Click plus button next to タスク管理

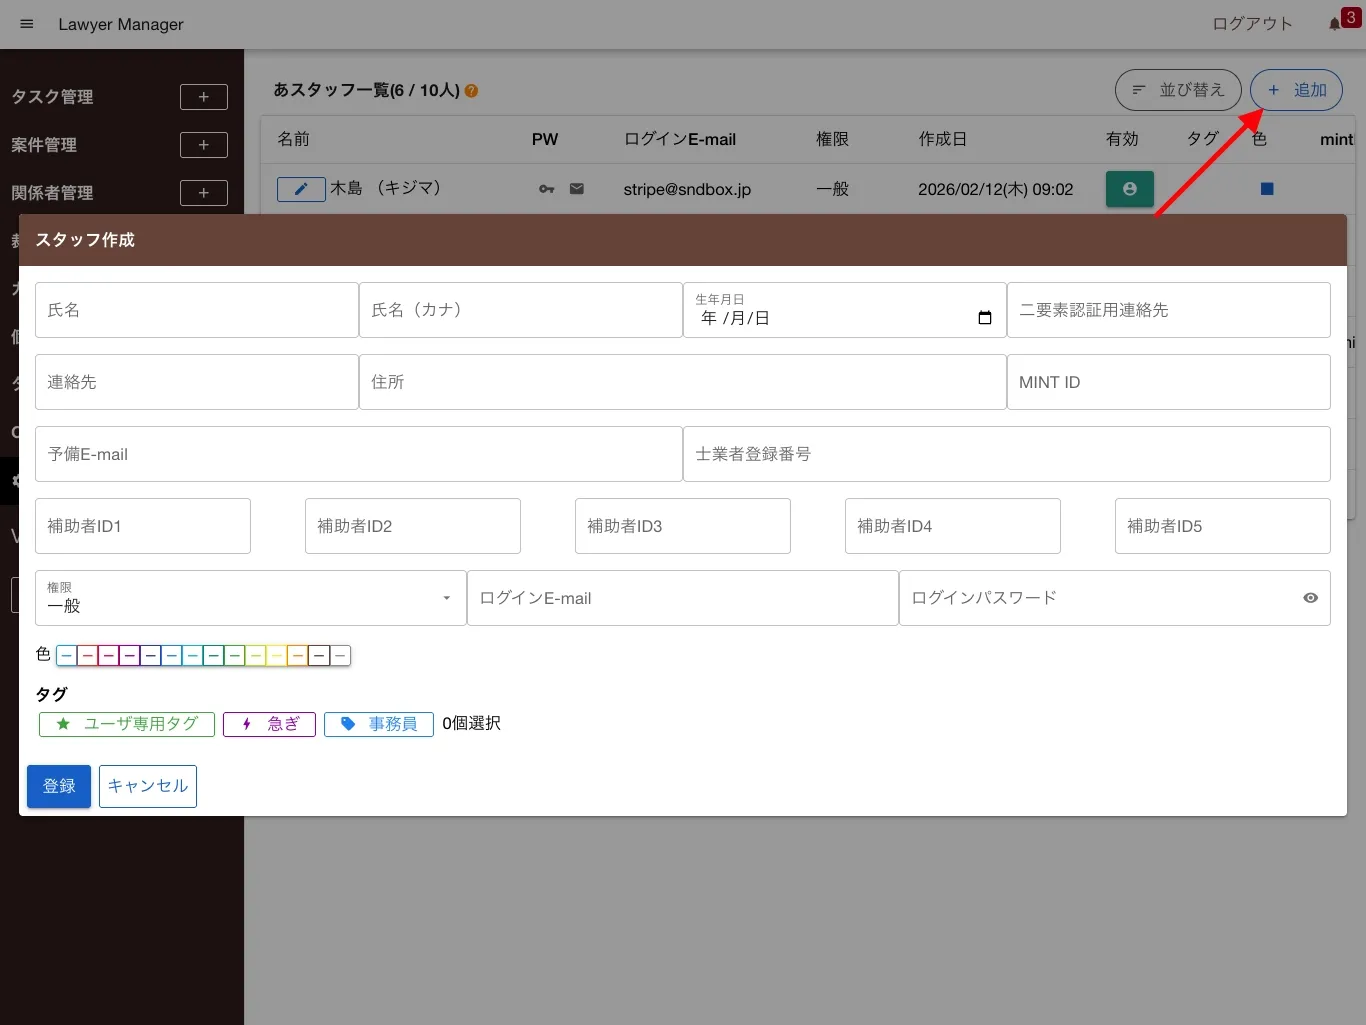coord(204,97)
